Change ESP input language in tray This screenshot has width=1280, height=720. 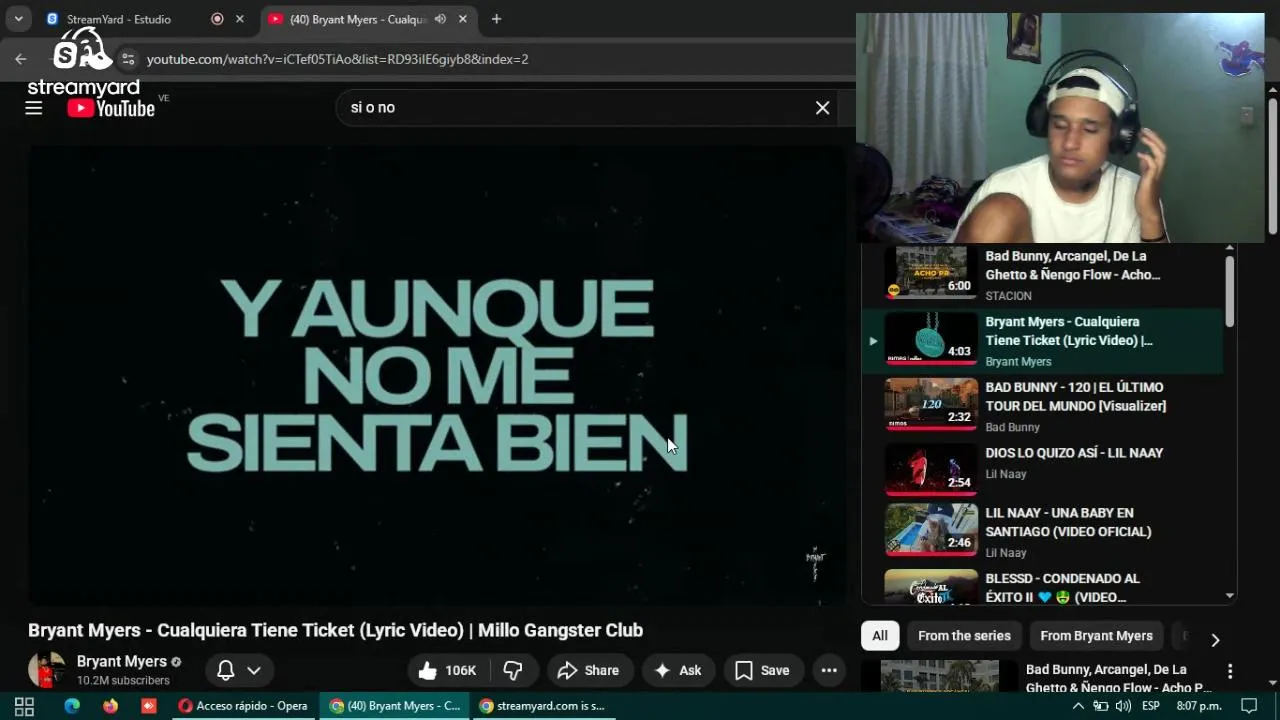[x=1151, y=706]
